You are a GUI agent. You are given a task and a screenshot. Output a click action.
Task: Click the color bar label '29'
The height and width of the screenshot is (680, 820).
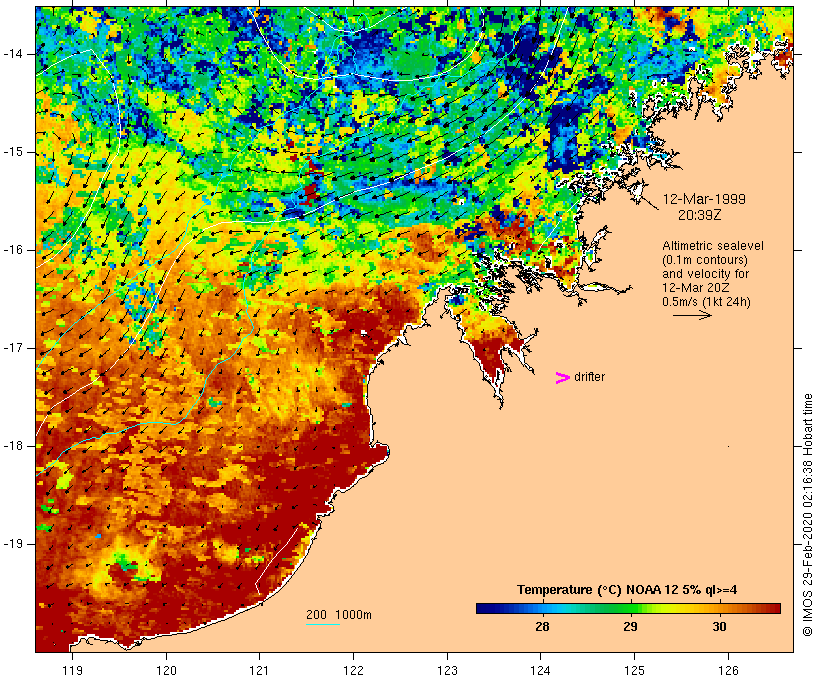630,626
